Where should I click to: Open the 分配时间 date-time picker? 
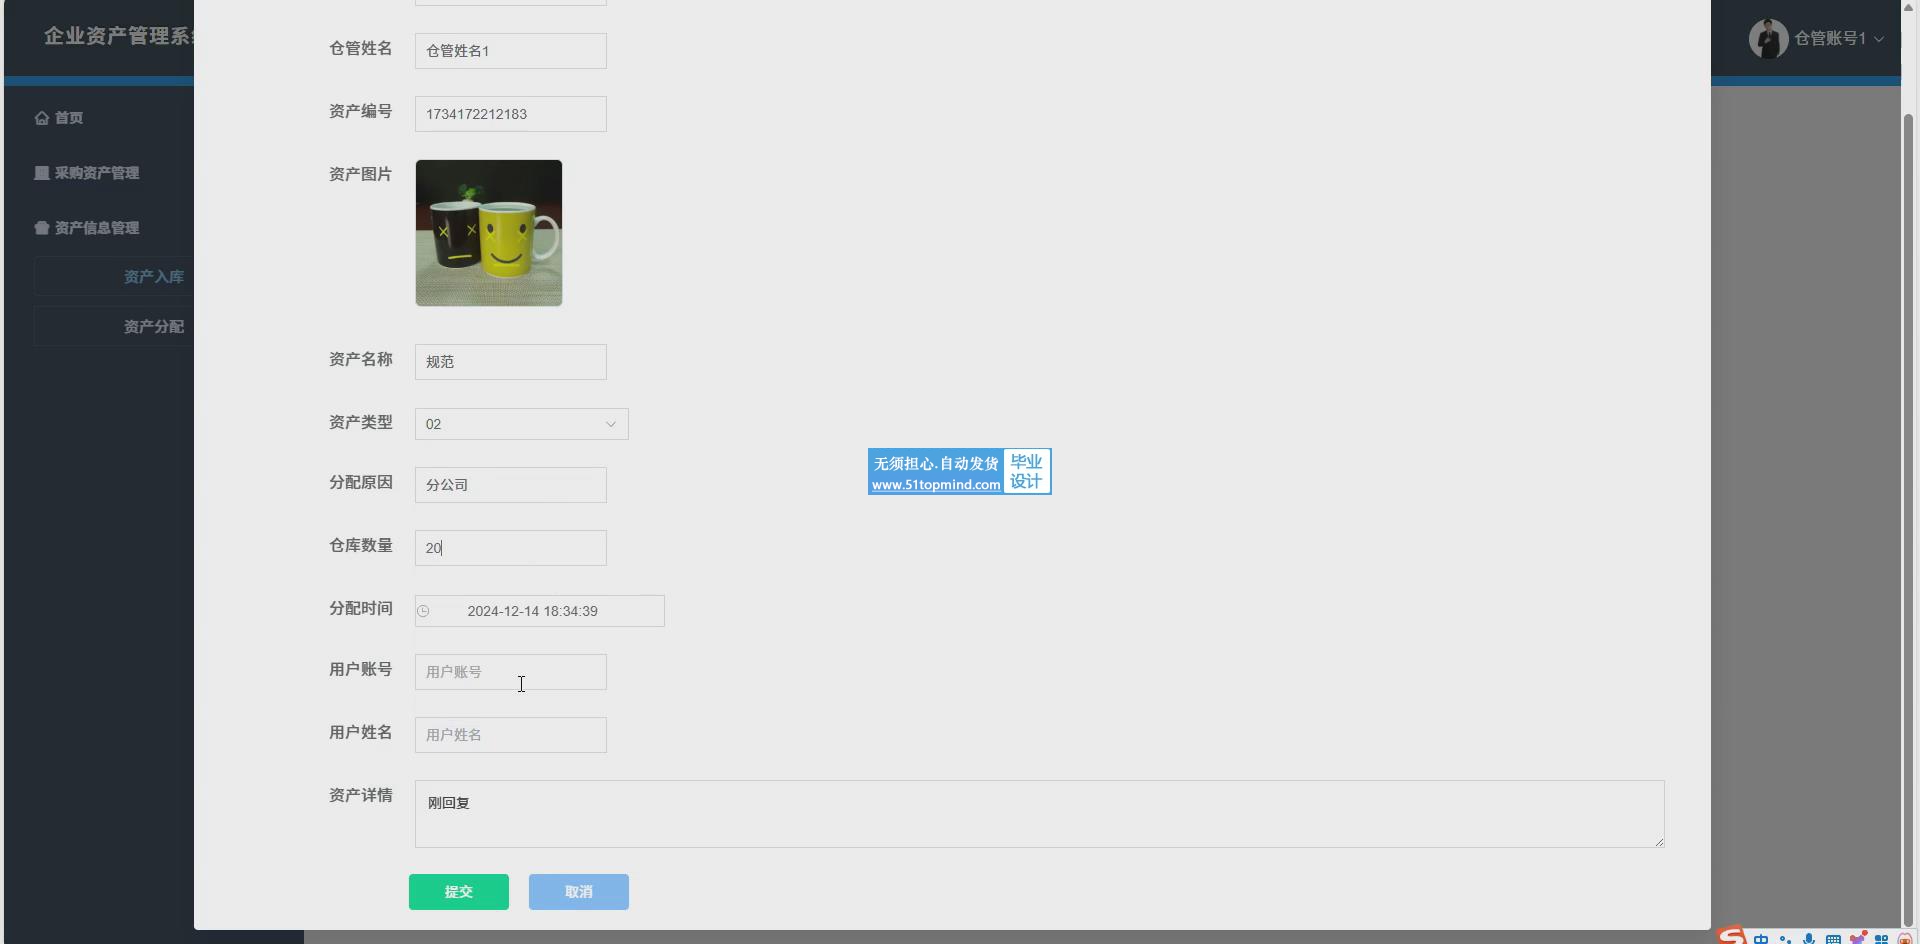540,611
